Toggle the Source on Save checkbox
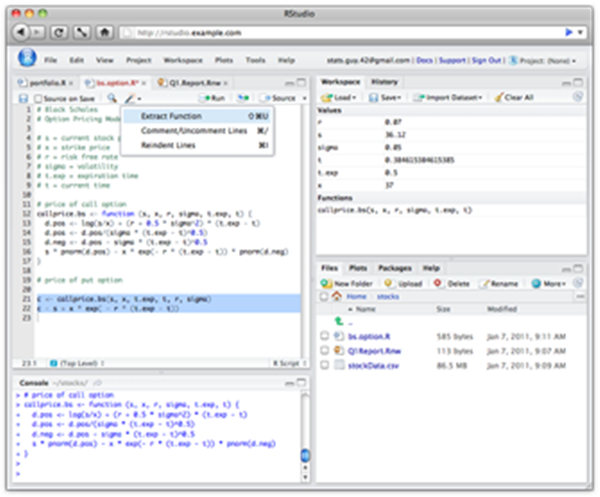The width and height of the screenshot is (600, 497). (38, 99)
